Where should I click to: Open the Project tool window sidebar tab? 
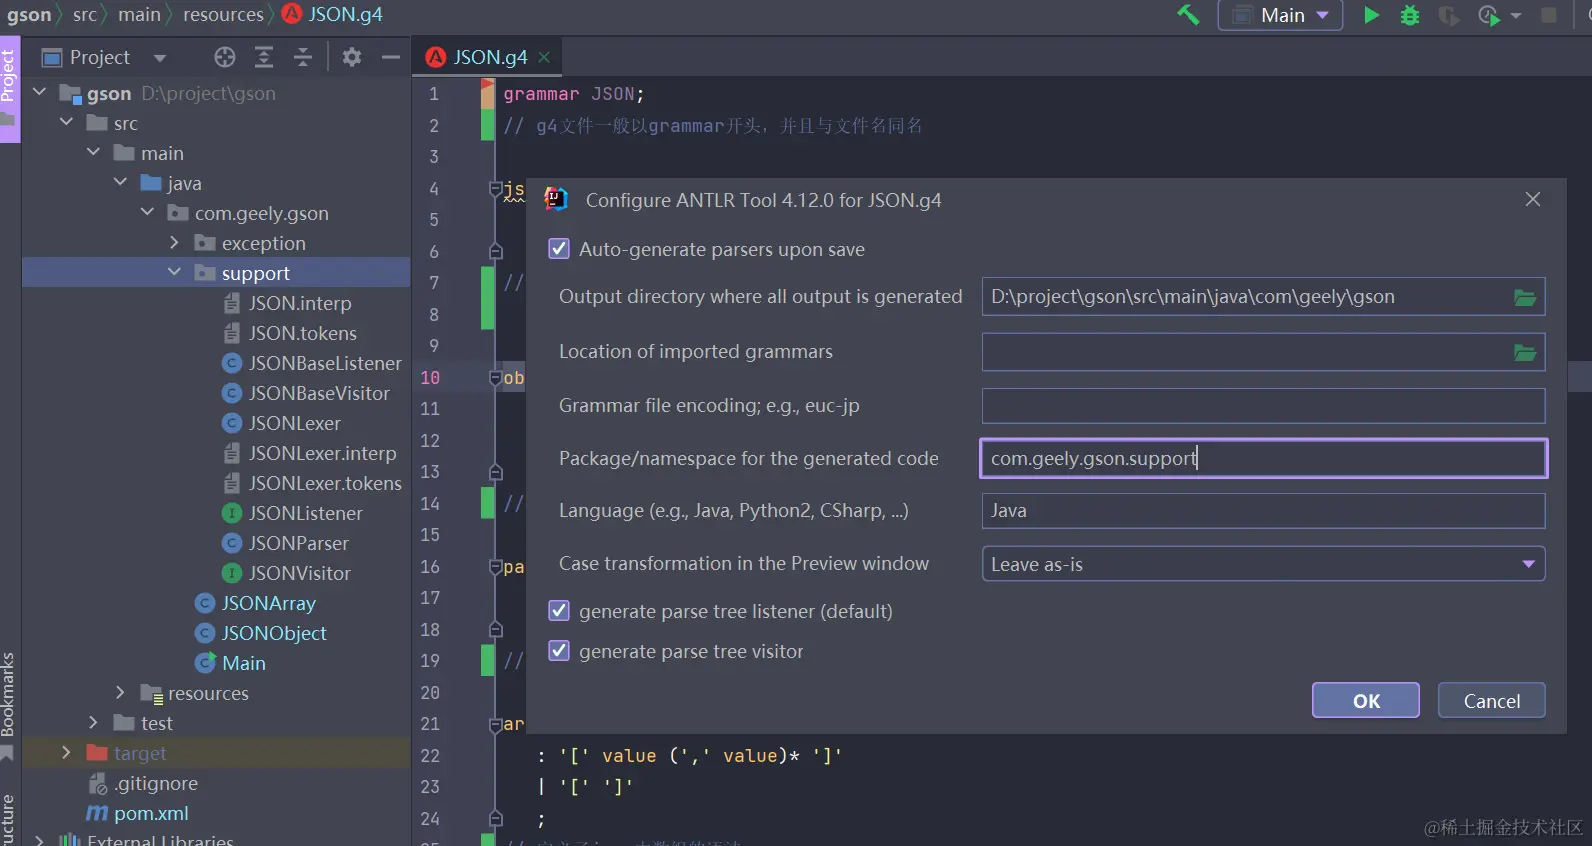coord(9,89)
